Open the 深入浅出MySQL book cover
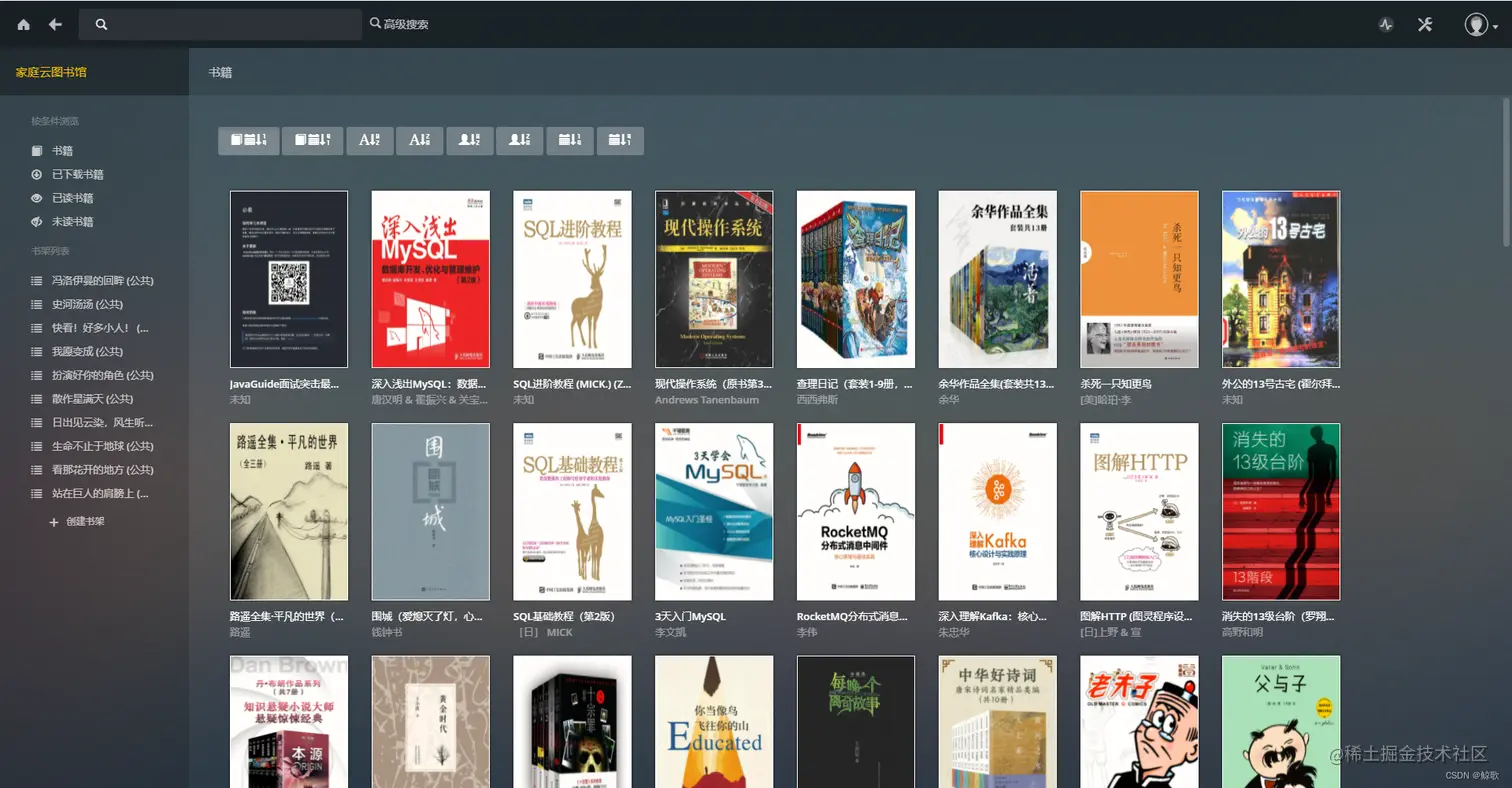 point(431,279)
